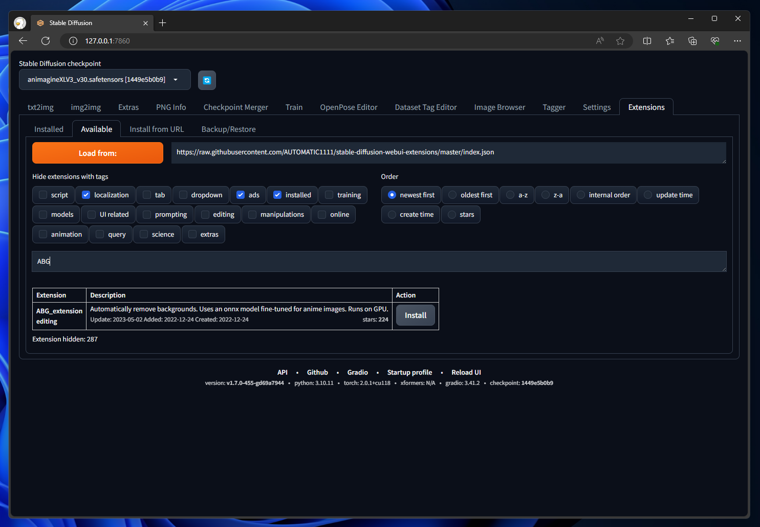Check the prompting tag checkbox
Viewport: 760px width, 527px height.
pos(147,214)
